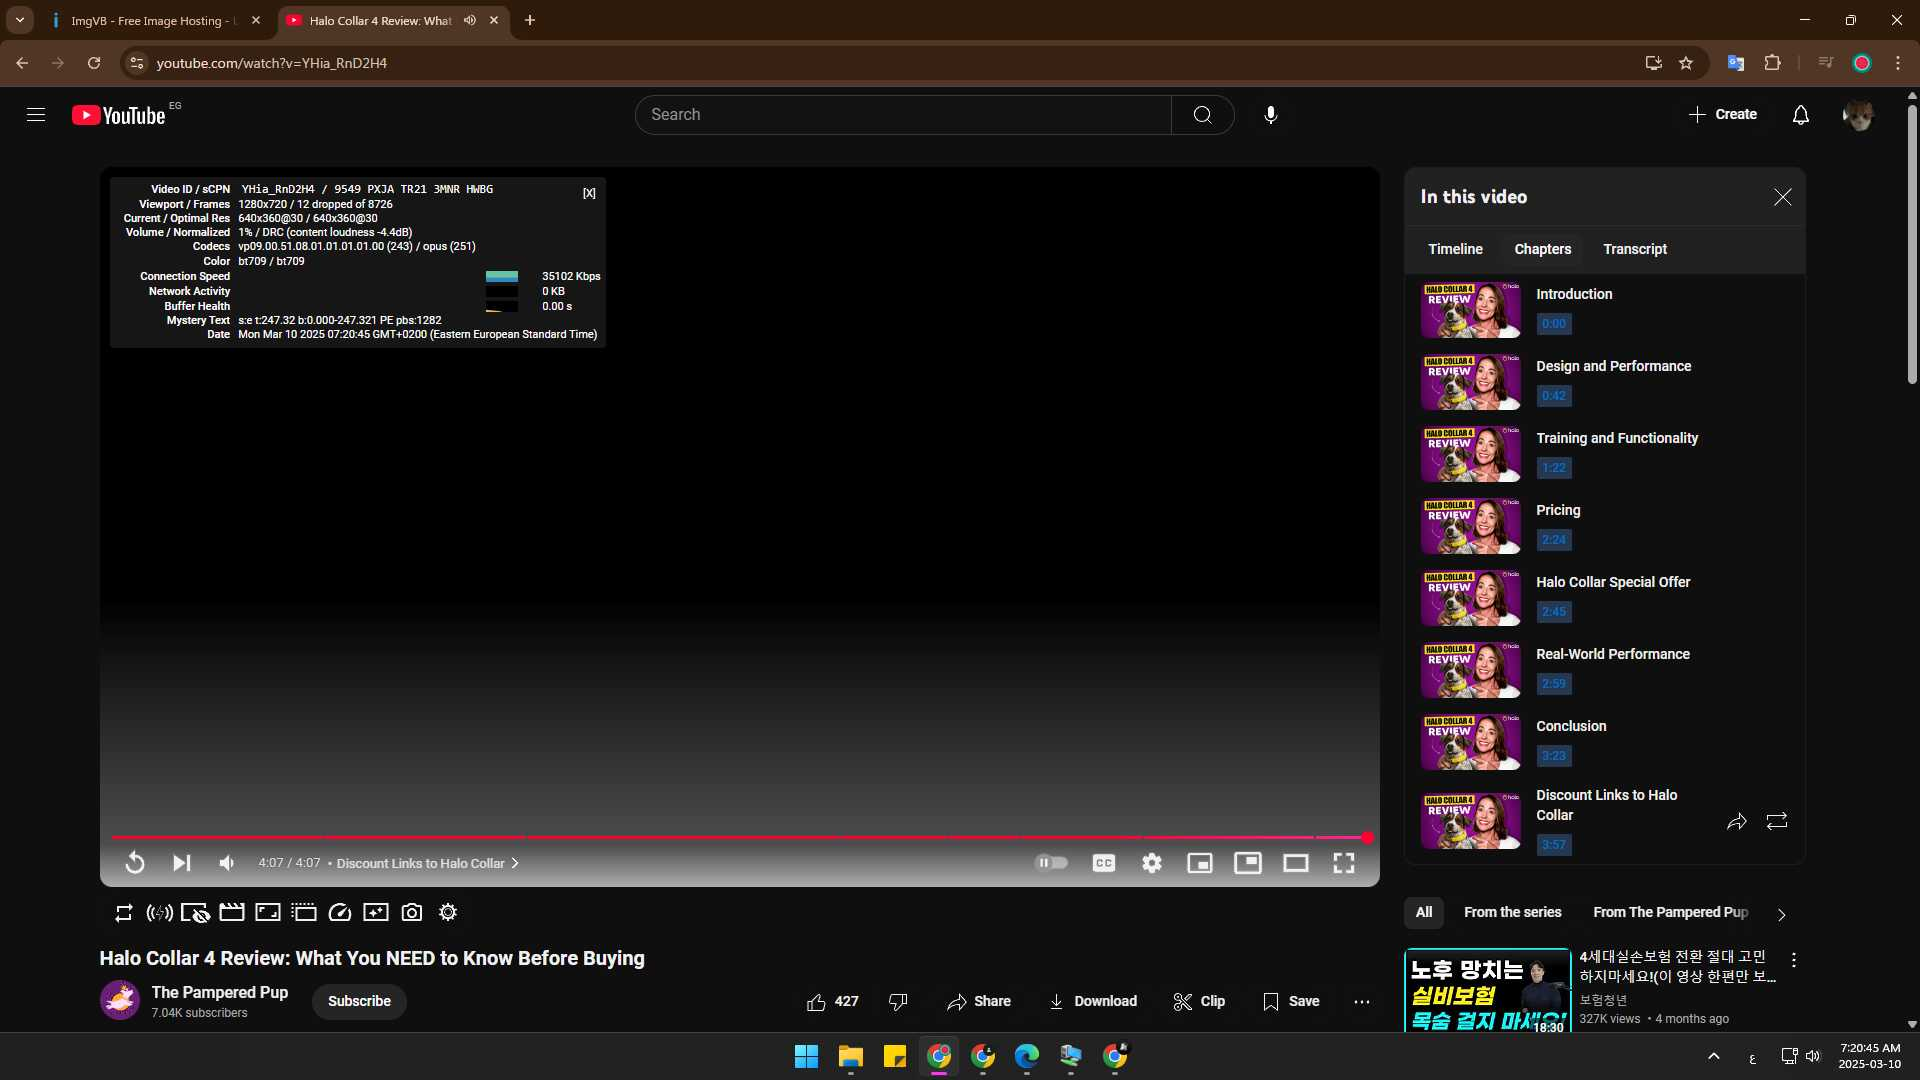Open more actions ellipsis under video

[x=1362, y=1001]
